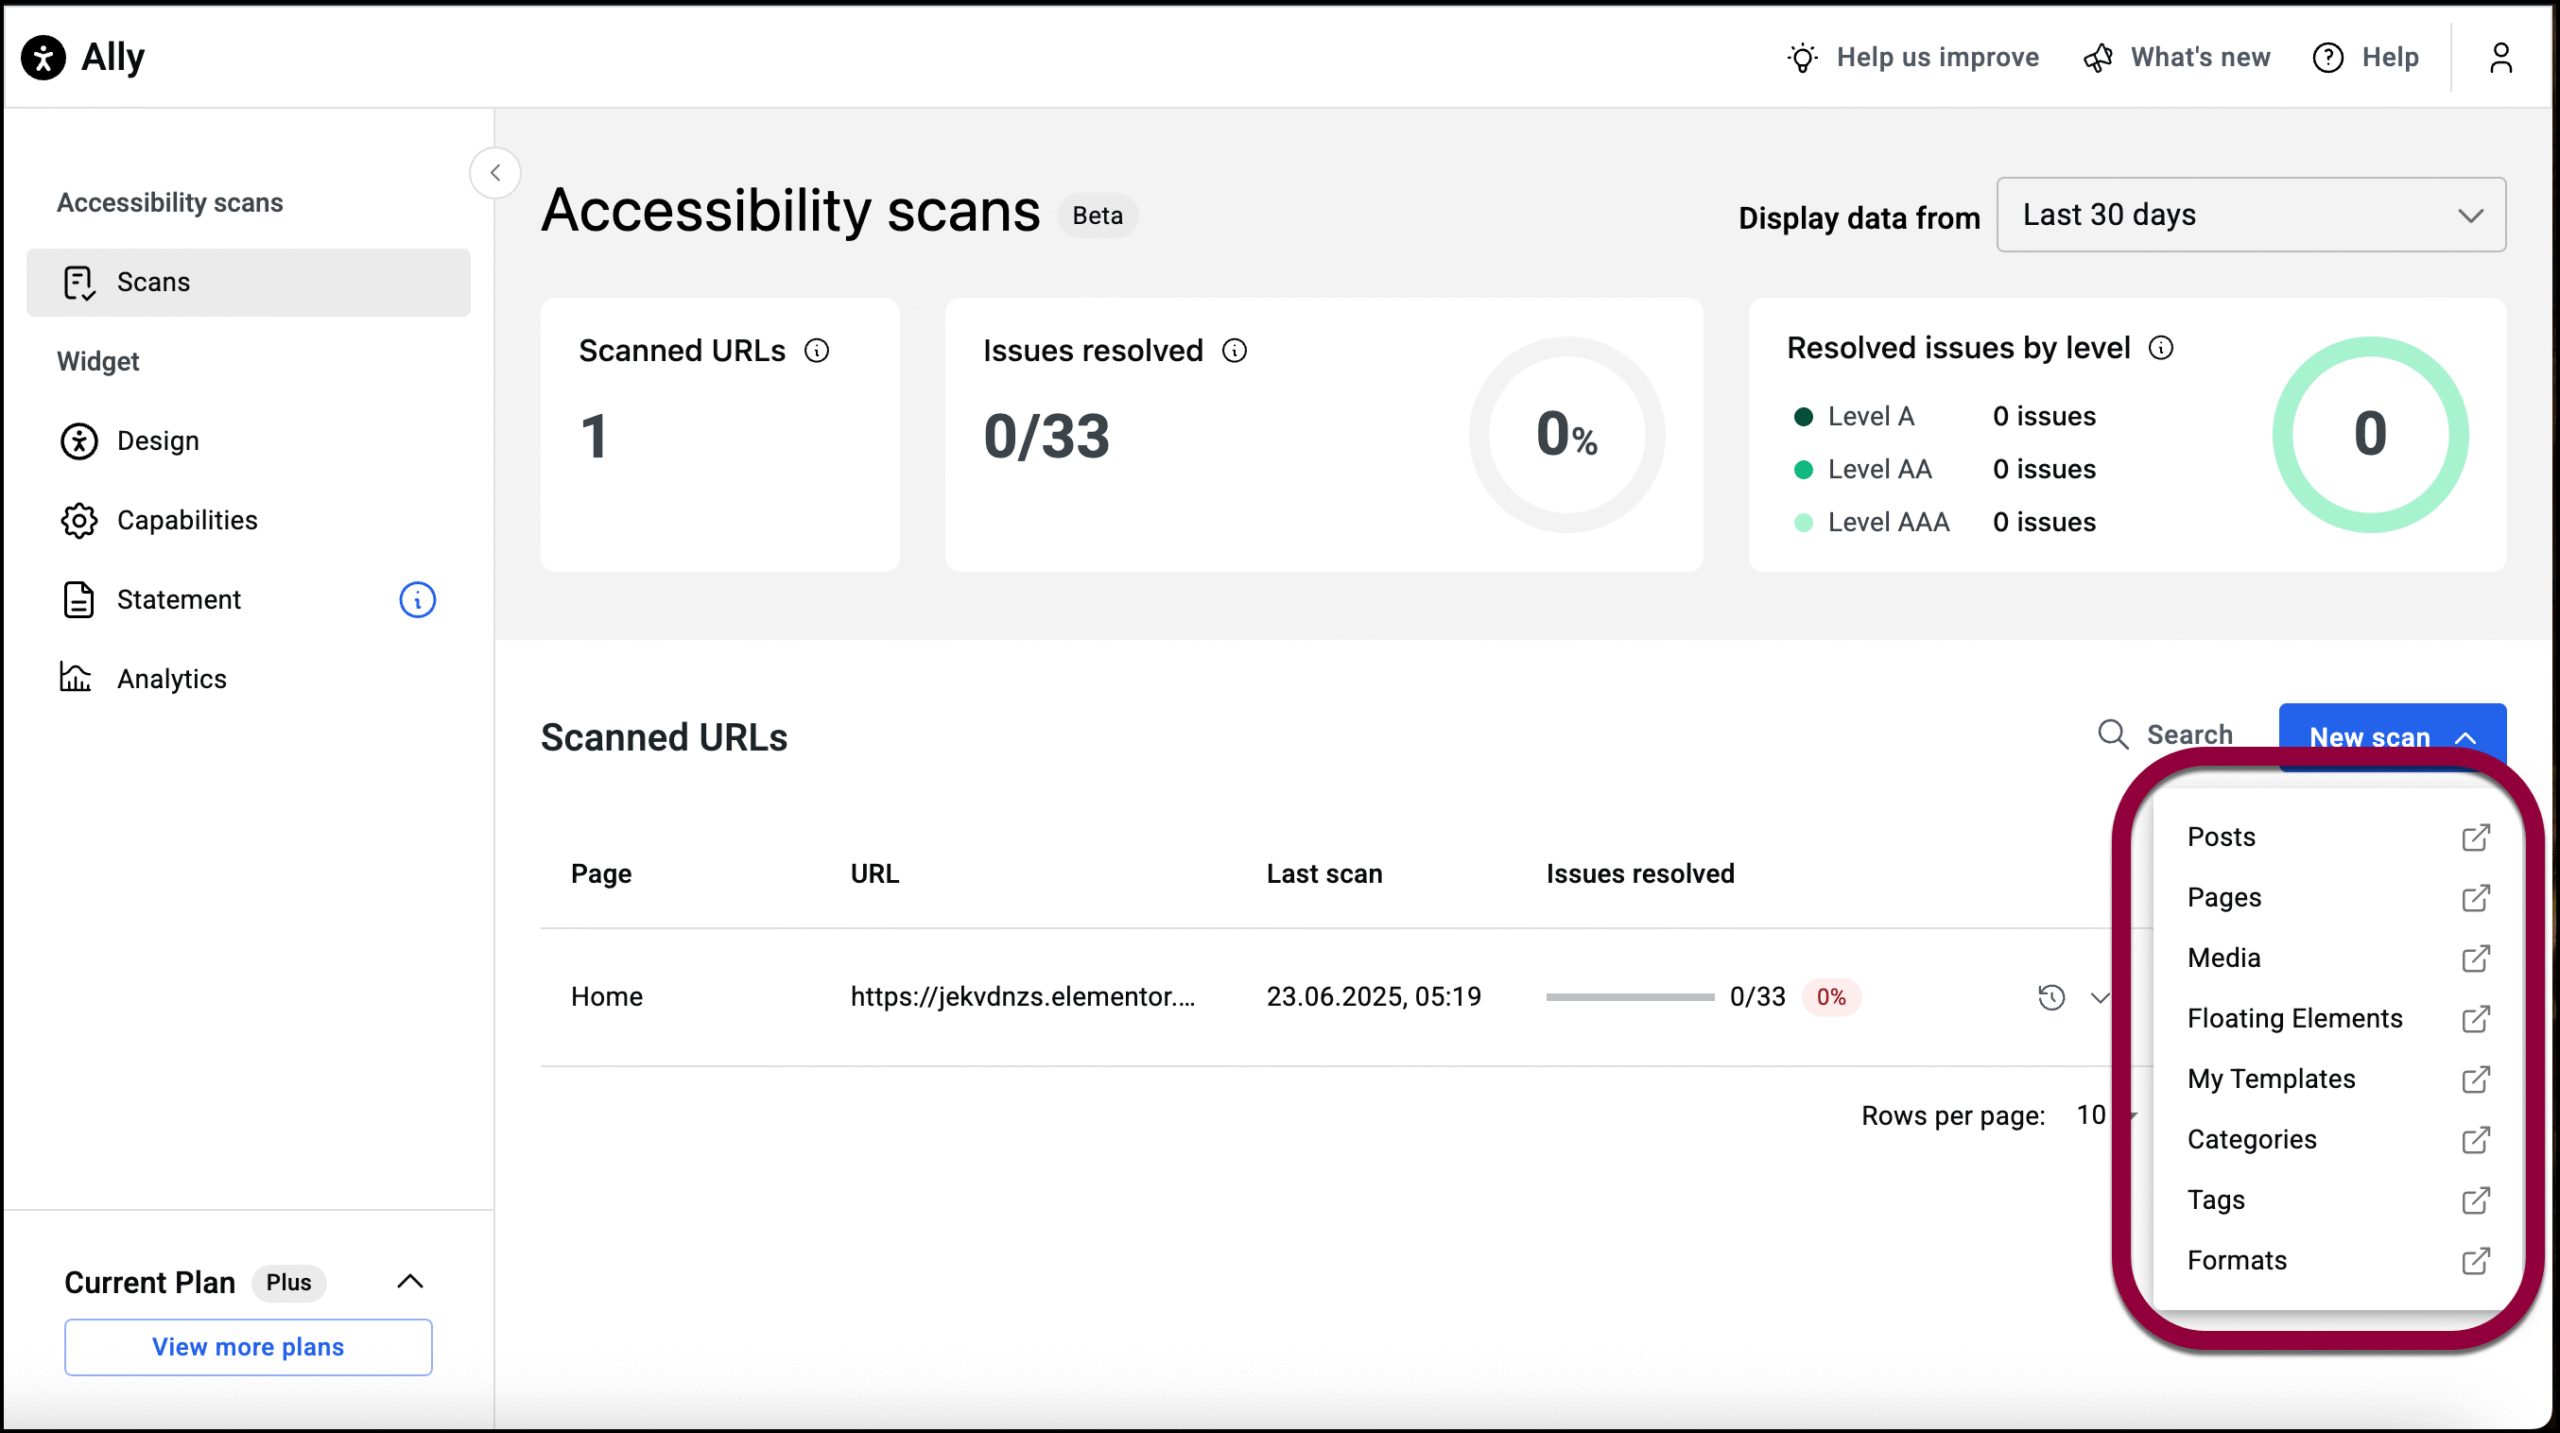Screen dimensions: 2560x1433
Task: Click the rescan history icon for Home
Action: pos(2051,997)
